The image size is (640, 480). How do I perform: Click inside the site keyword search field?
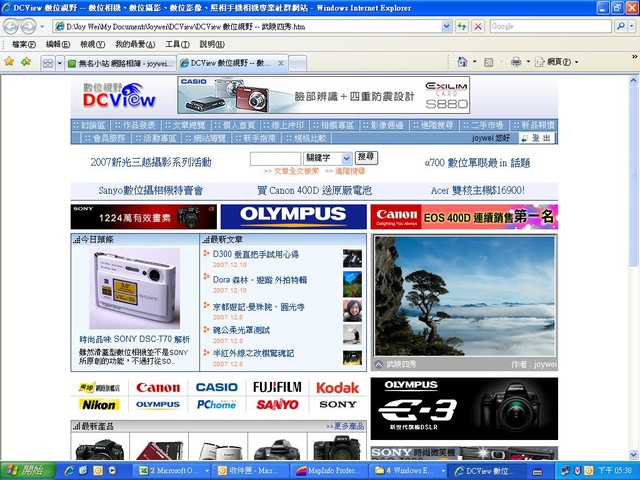pos(276,159)
